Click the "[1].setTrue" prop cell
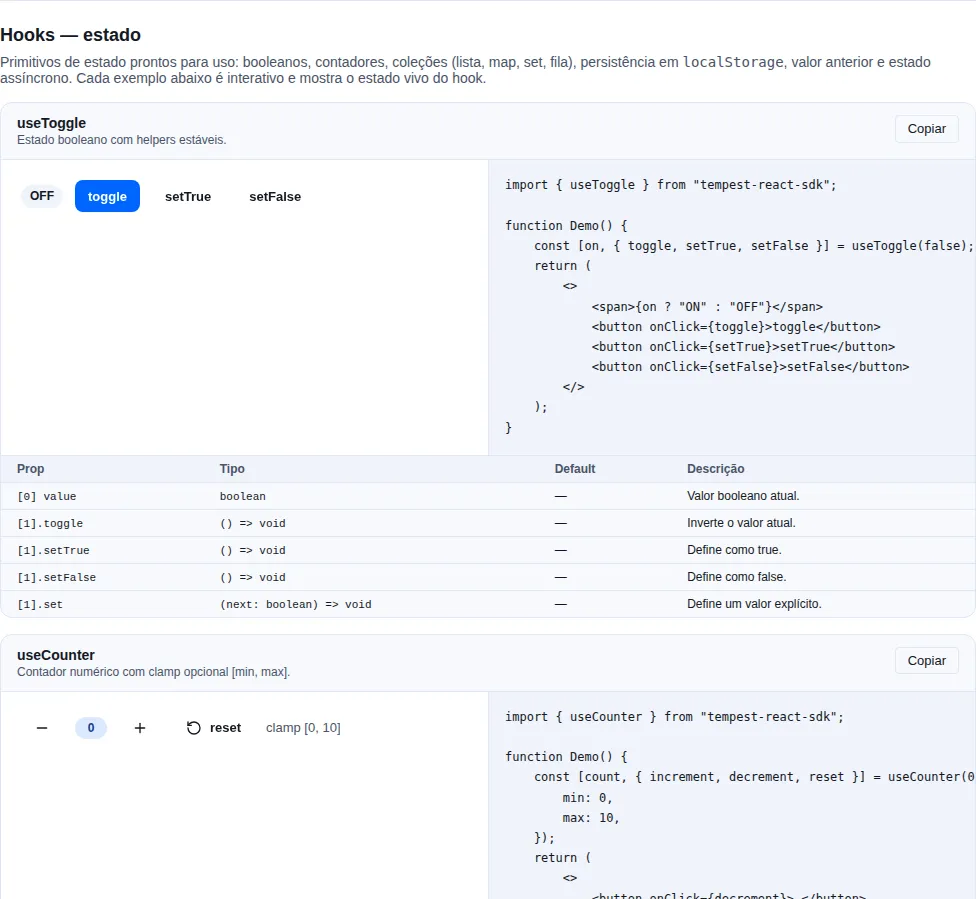 (54, 550)
